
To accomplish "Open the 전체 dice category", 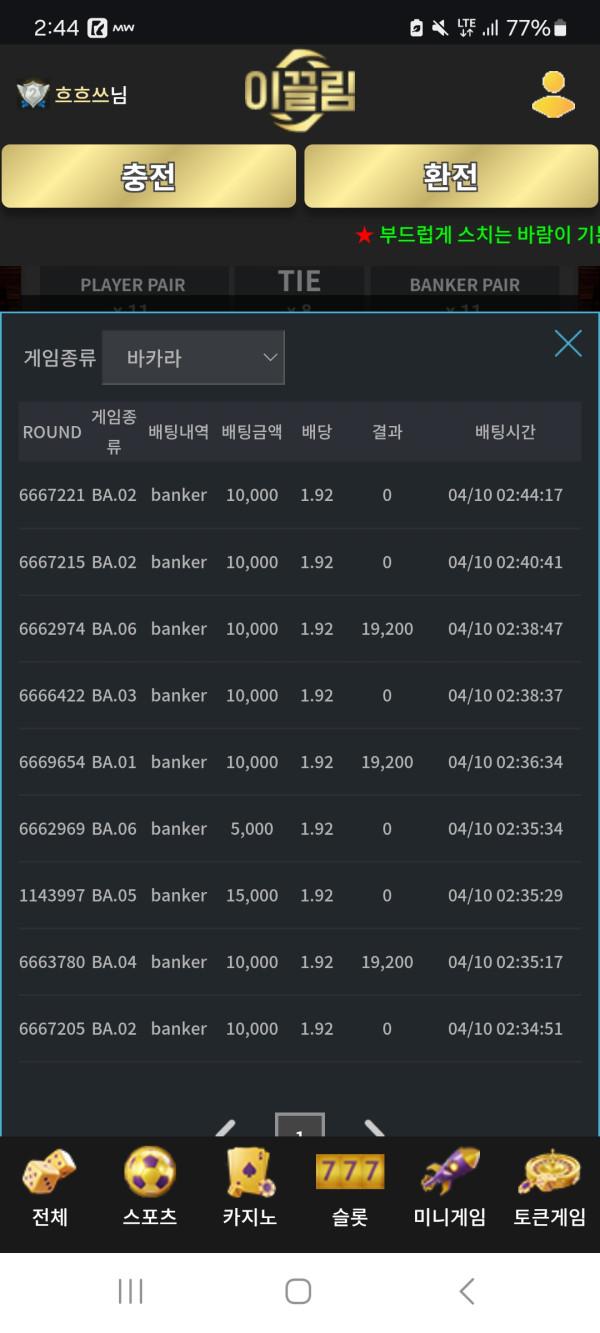I will pos(50,1189).
